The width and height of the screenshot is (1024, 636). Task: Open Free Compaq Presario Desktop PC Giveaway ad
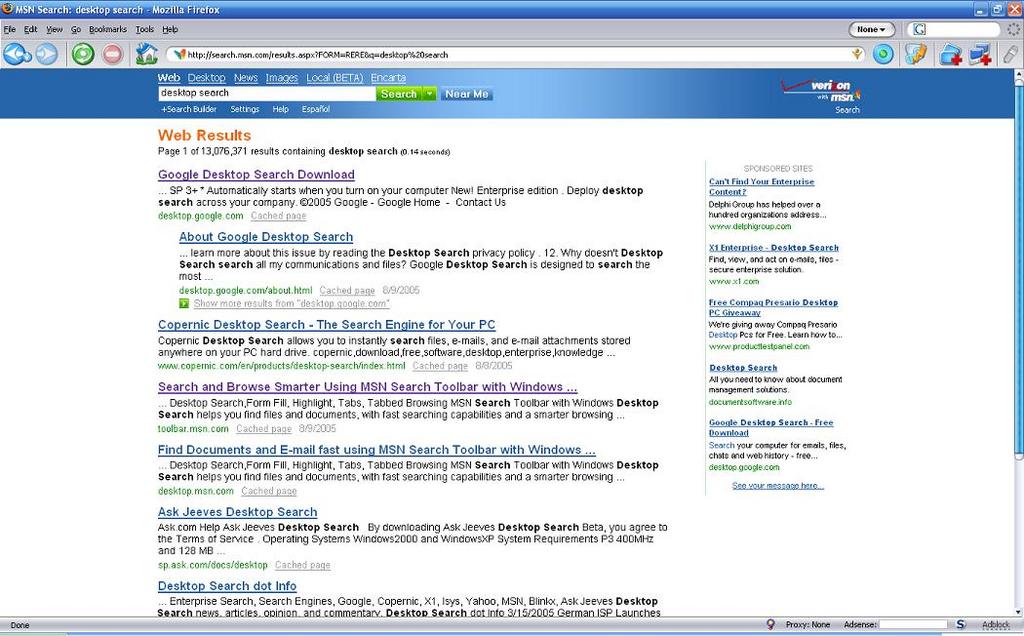(x=773, y=308)
